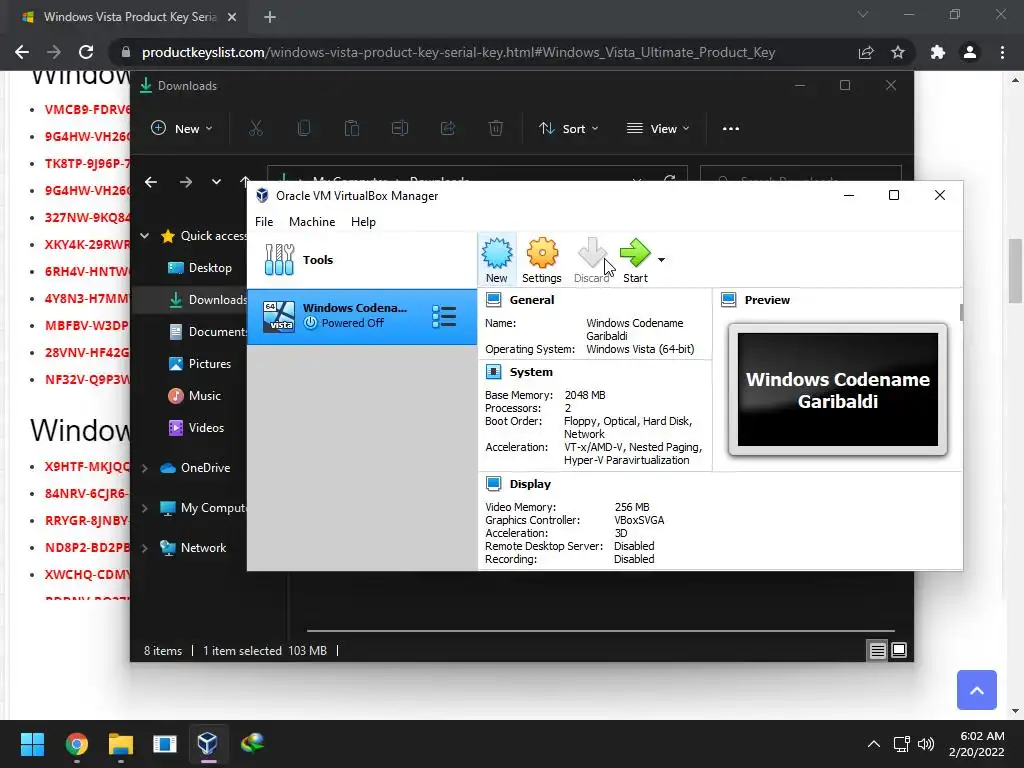Image resolution: width=1024 pixels, height=768 pixels.
Task: Open the View dropdown in Downloads window
Action: [x=658, y=129]
